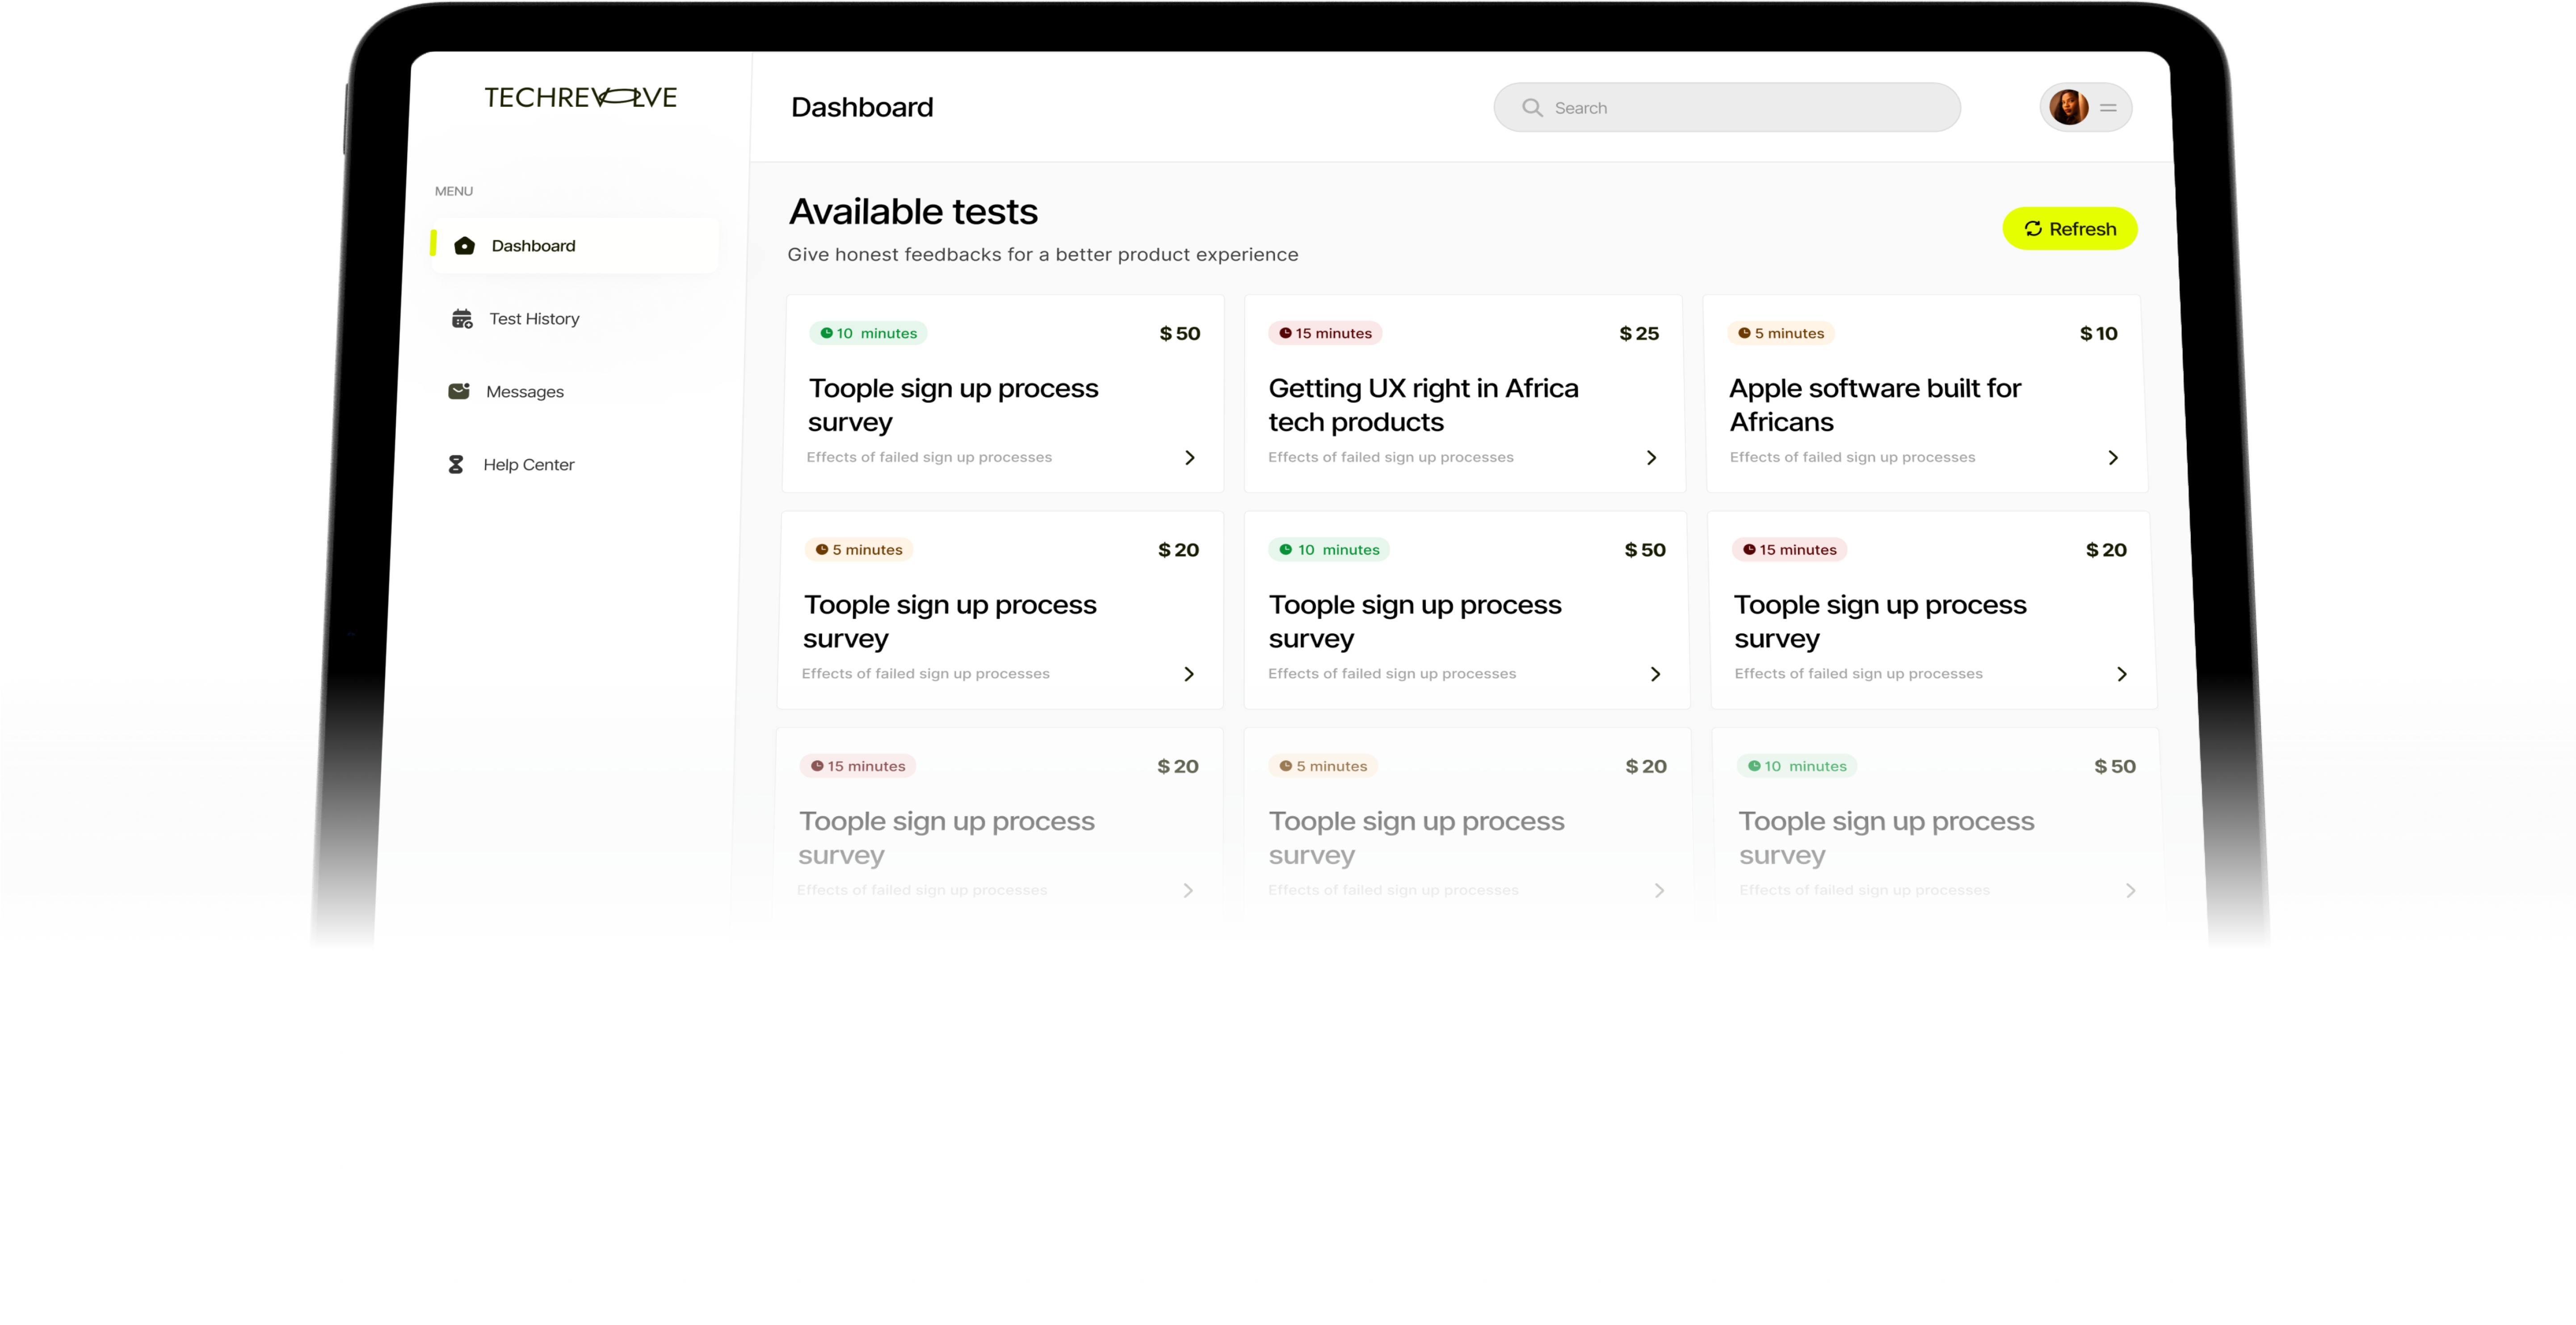The image size is (2576, 1325).
Task: Click the Test History calendar icon
Action: coord(462,319)
